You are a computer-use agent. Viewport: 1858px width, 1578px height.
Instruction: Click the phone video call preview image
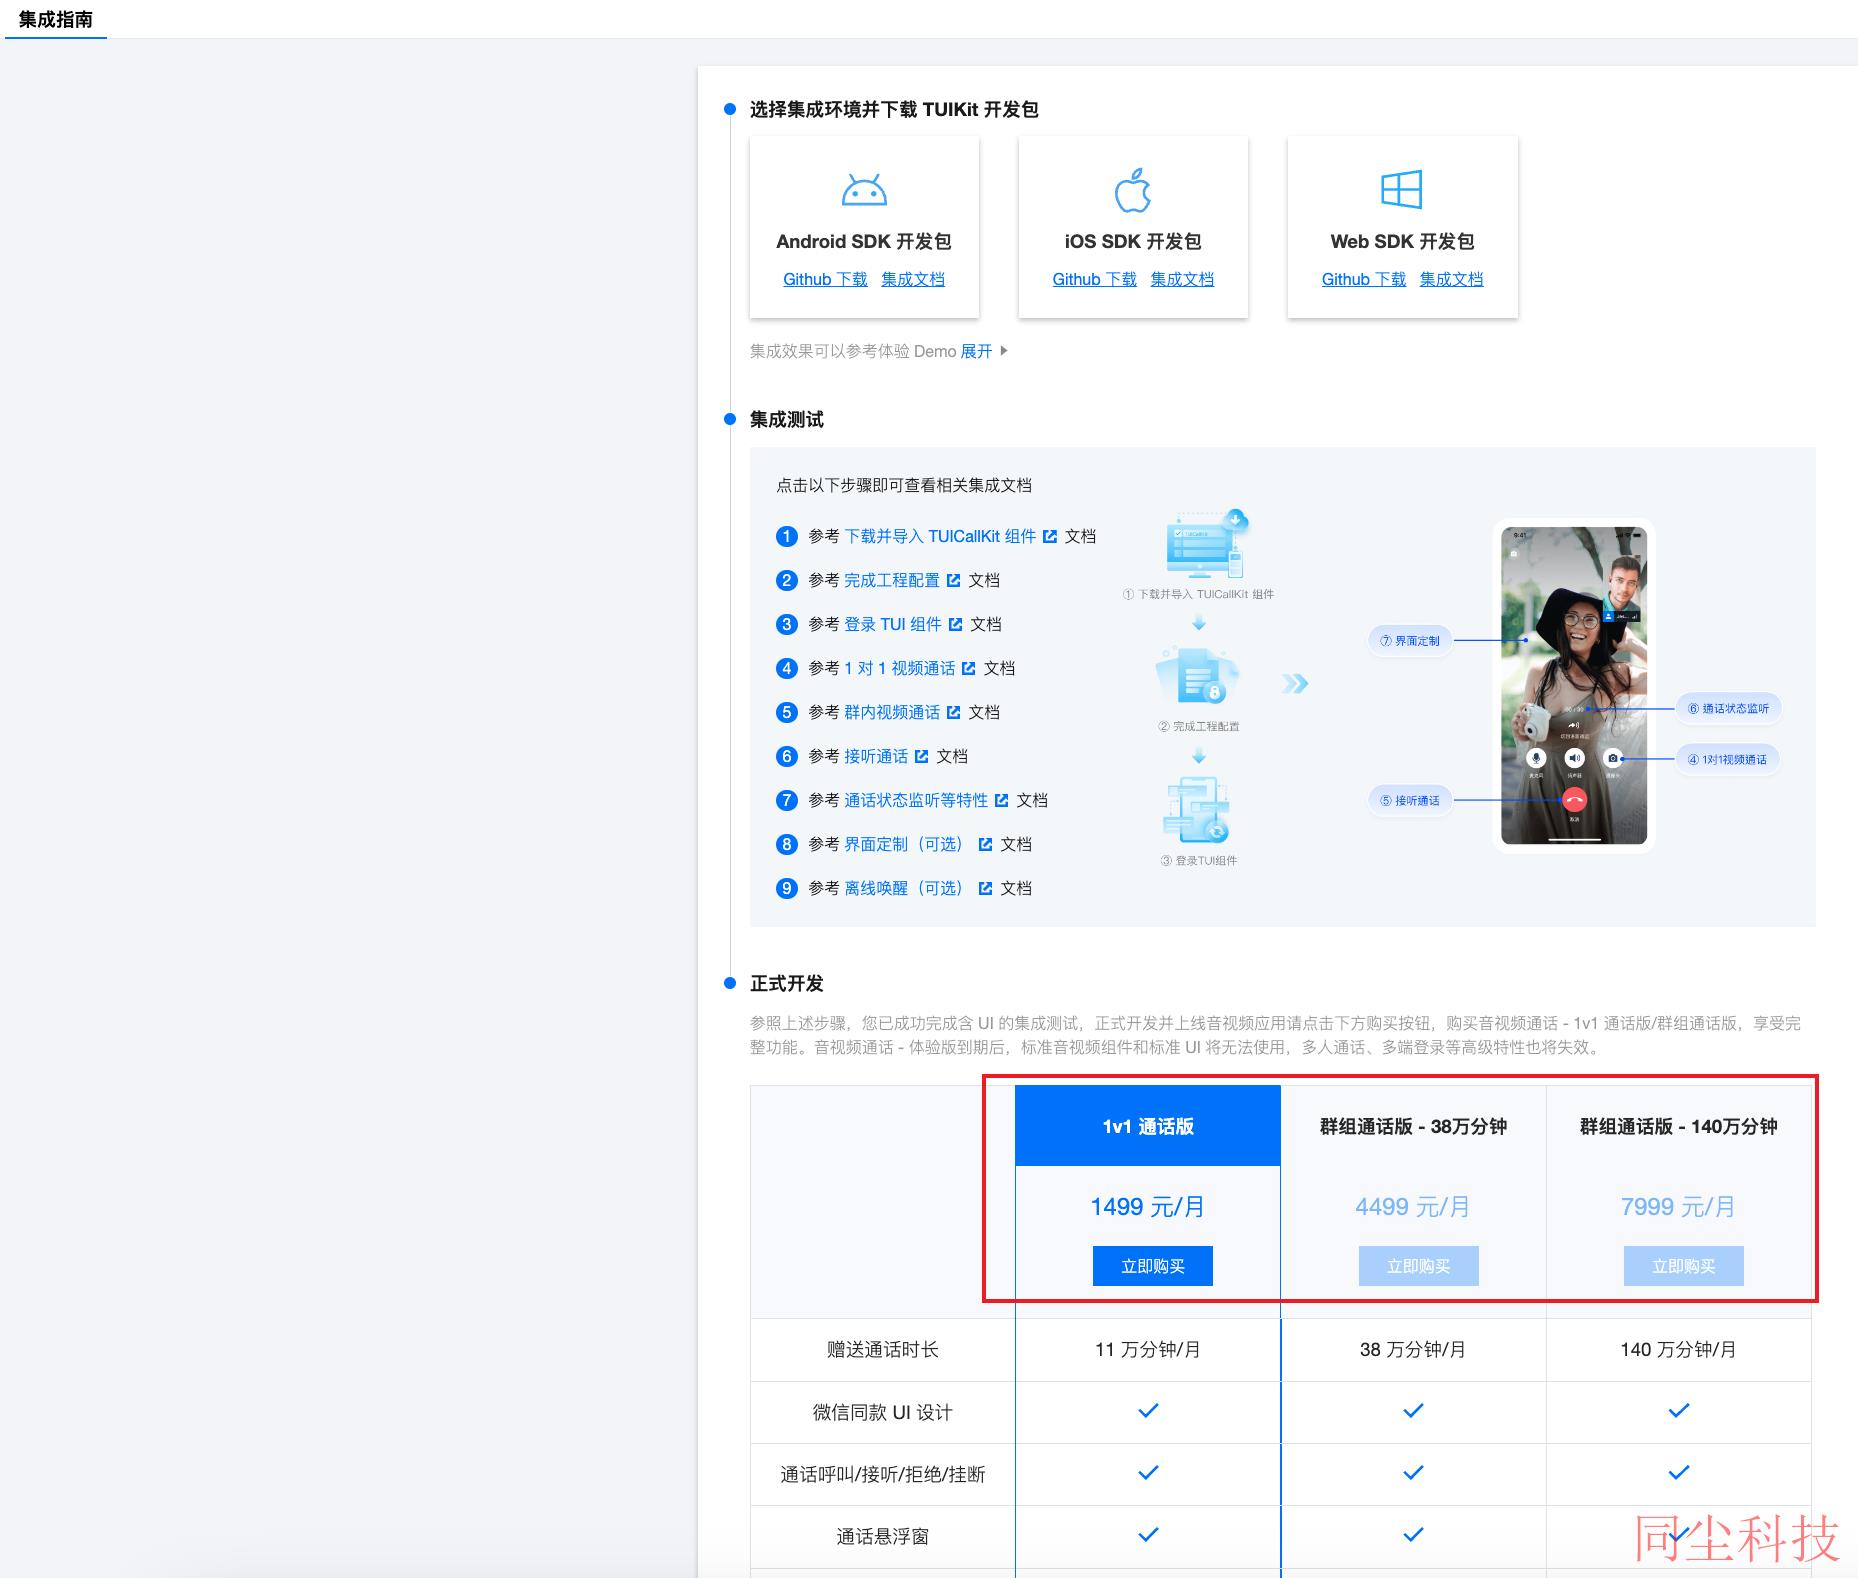1574,685
